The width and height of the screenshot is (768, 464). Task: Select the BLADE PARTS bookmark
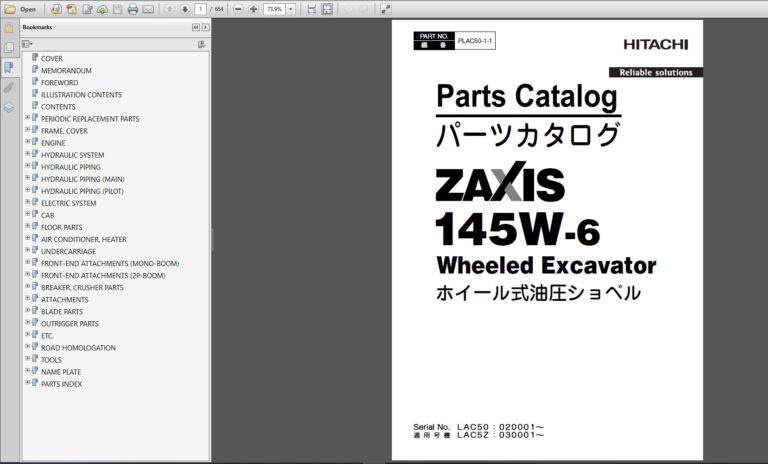tap(62, 312)
